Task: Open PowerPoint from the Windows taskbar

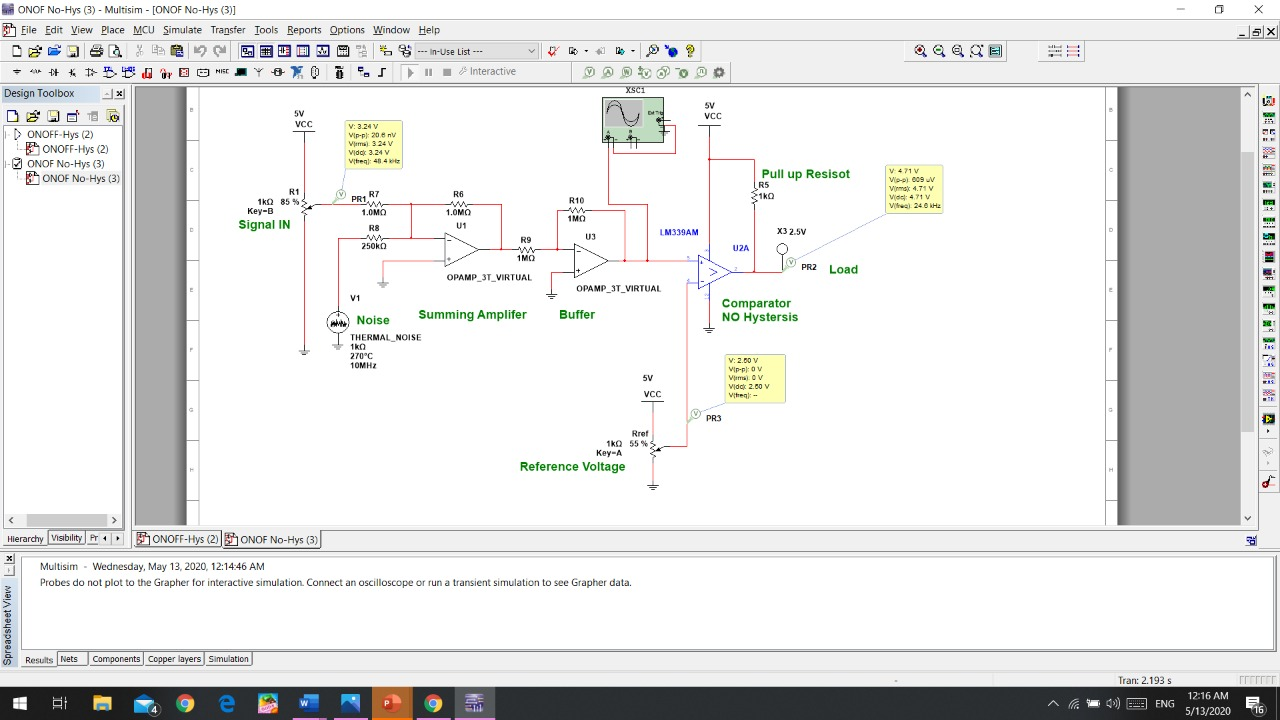Action: pos(391,703)
